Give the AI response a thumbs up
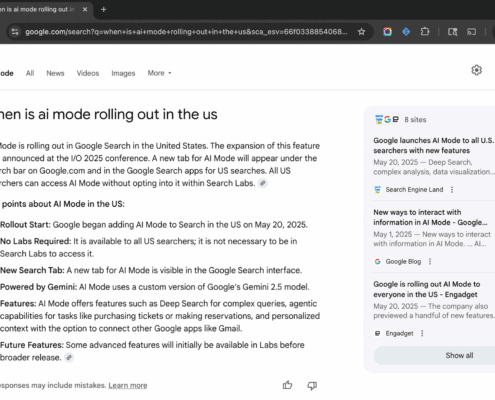The image size is (495, 400). tap(287, 385)
